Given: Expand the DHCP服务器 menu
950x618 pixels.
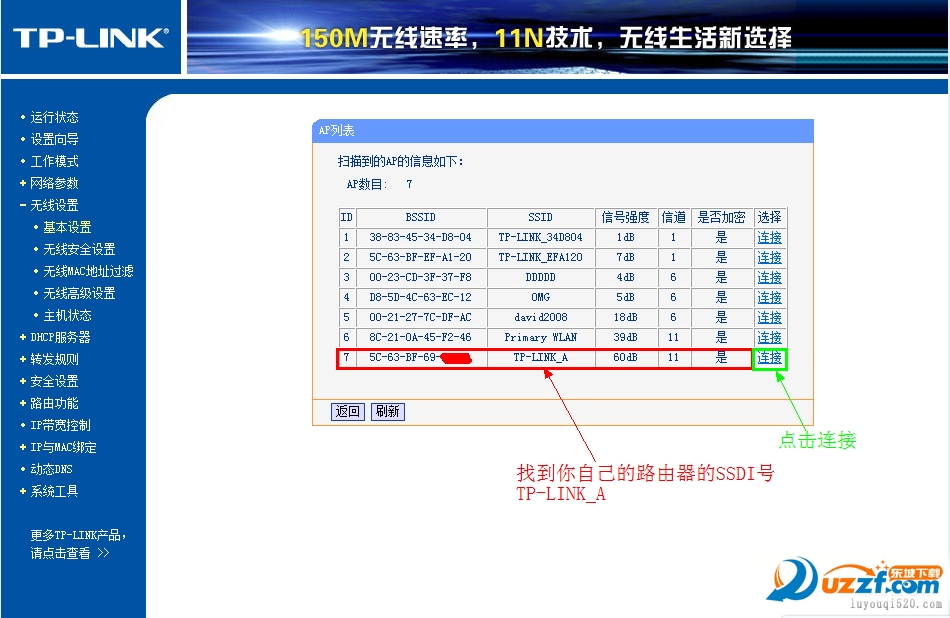Looking at the screenshot, I should point(60,337).
